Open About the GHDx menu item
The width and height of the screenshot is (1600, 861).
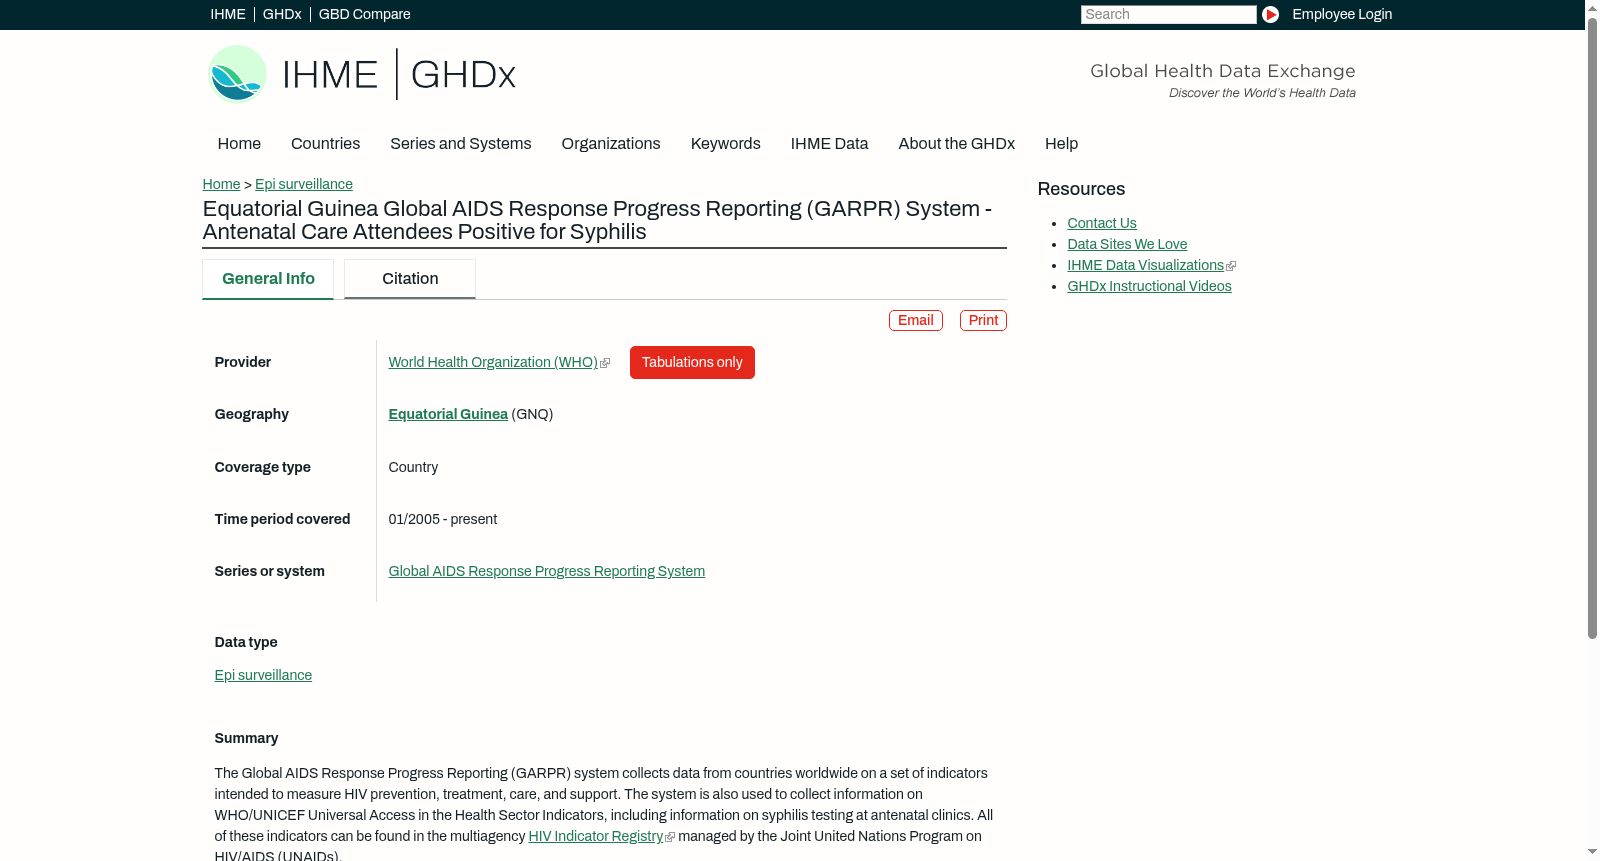pos(956,144)
